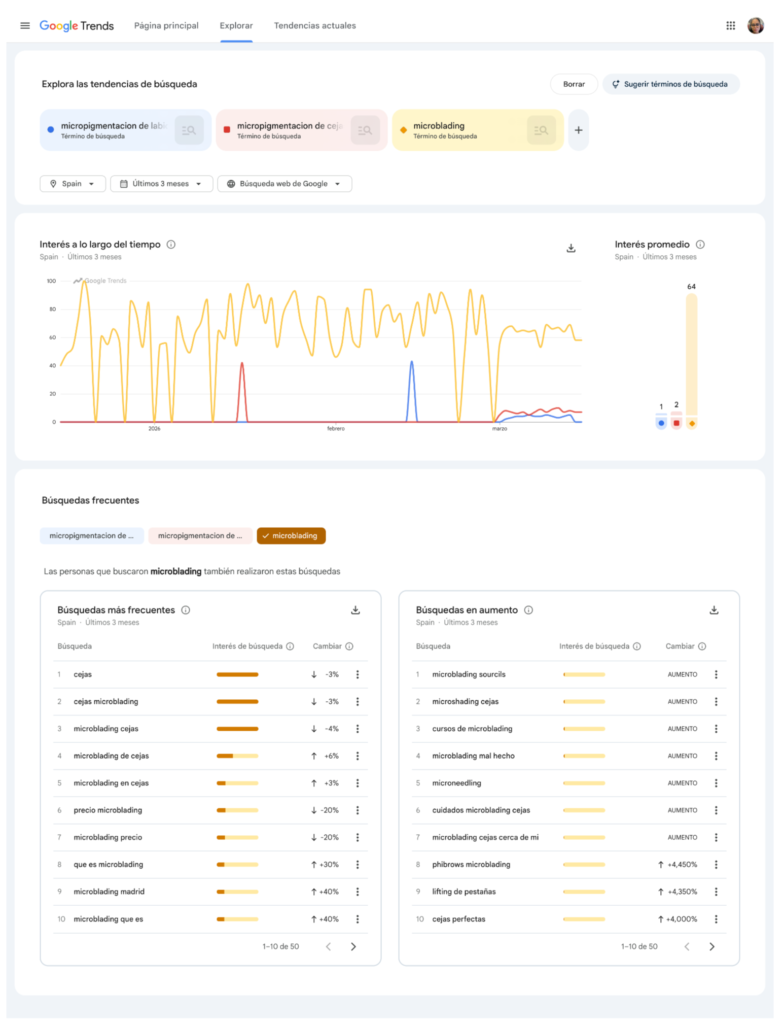Open the microblading precio query

coord(108,837)
